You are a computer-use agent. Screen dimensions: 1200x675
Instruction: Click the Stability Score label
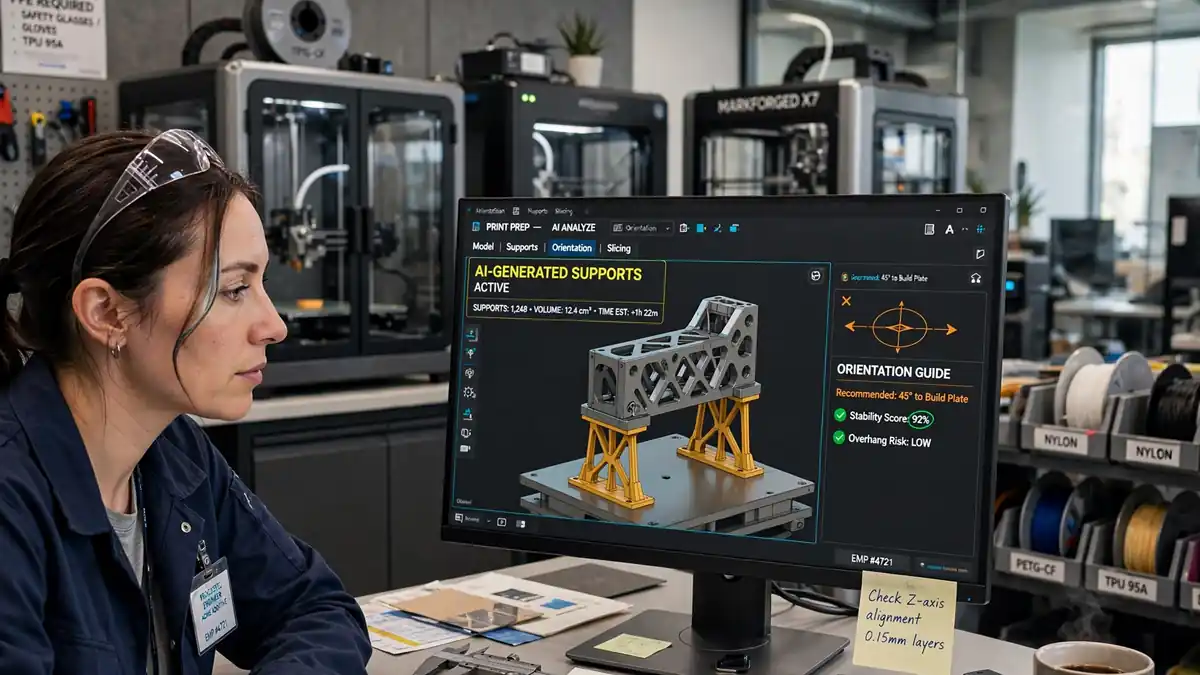[877, 416]
